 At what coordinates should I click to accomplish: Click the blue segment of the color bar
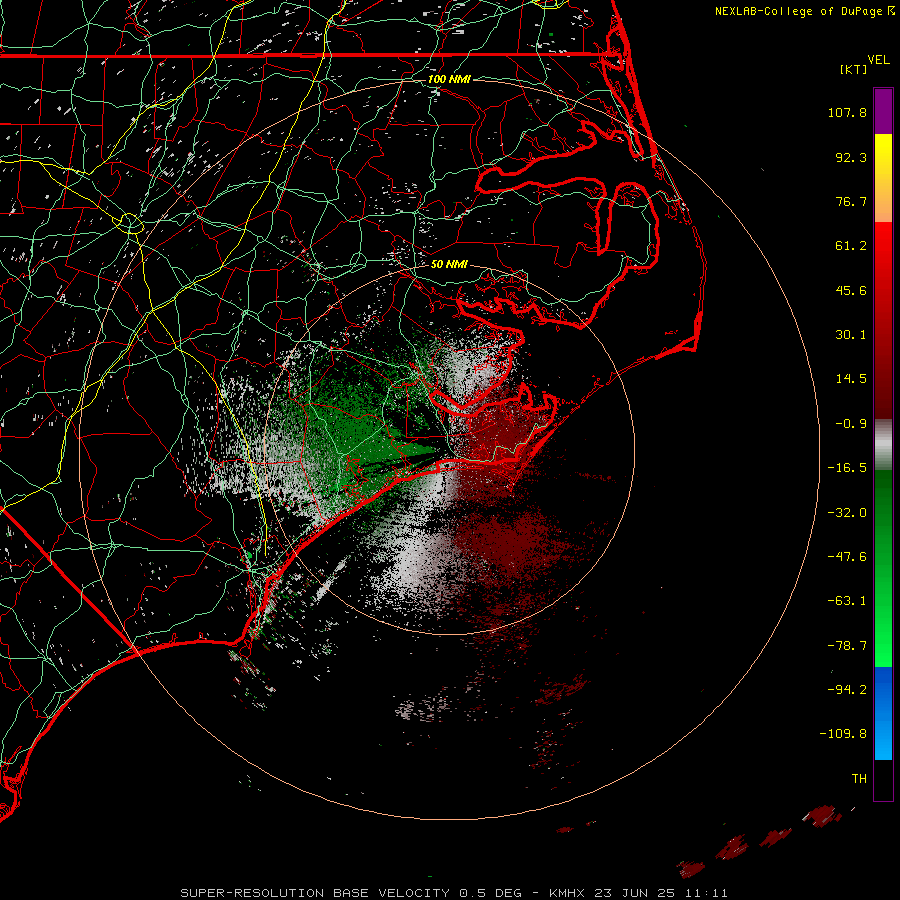tap(883, 713)
